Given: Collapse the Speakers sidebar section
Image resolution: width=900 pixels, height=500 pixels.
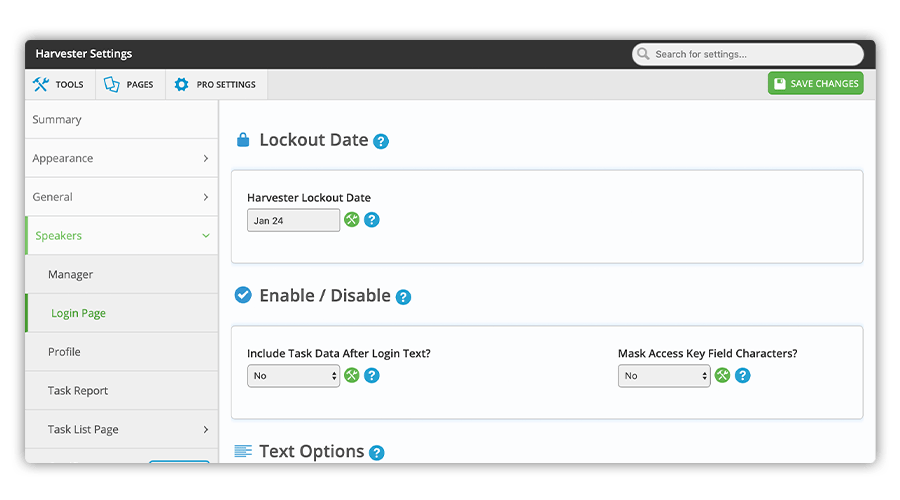Looking at the screenshot, I should (122, 236).
